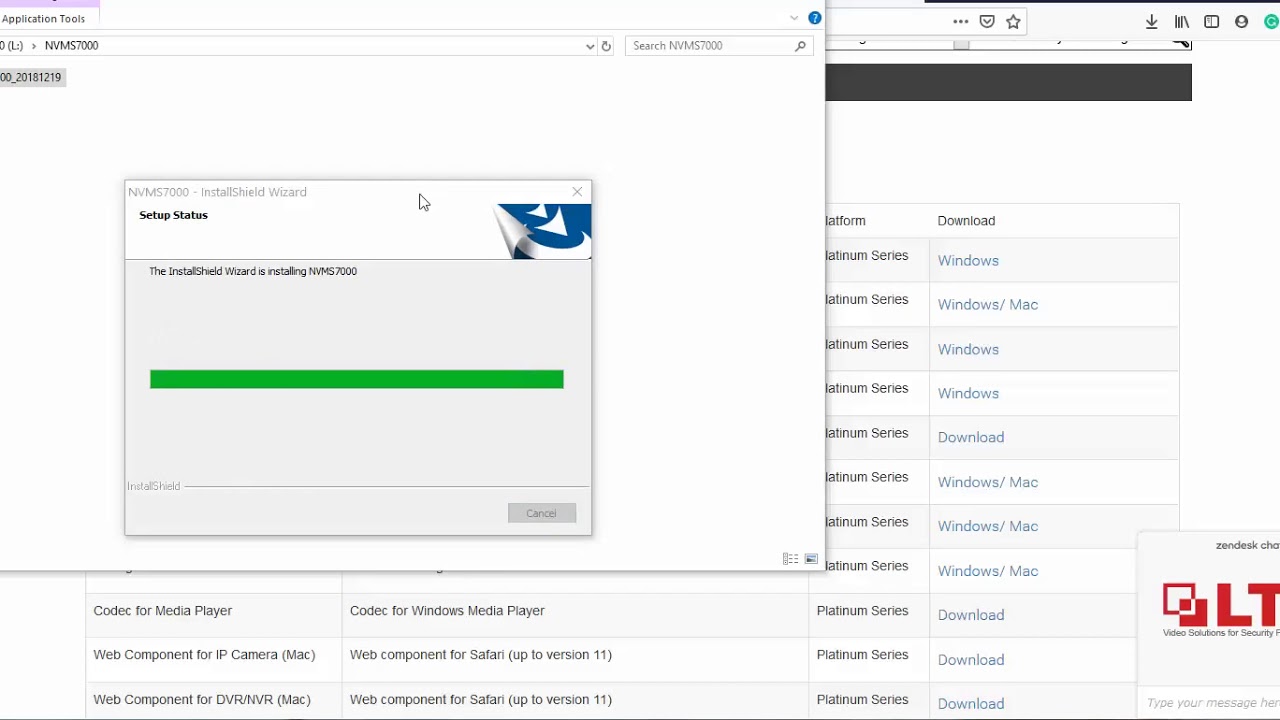Select the file ending 00_20181219 in Explorer
Viewport: 1280px width, 720px height.
31,77
